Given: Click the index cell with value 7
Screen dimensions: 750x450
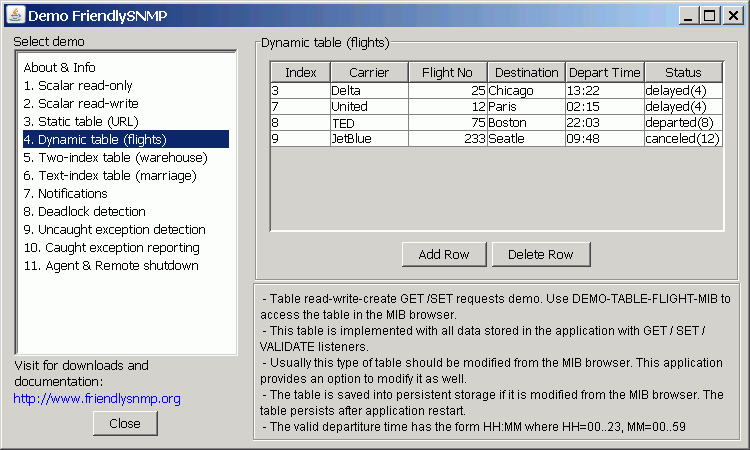Looking at the screenshot, I should 300,106.
